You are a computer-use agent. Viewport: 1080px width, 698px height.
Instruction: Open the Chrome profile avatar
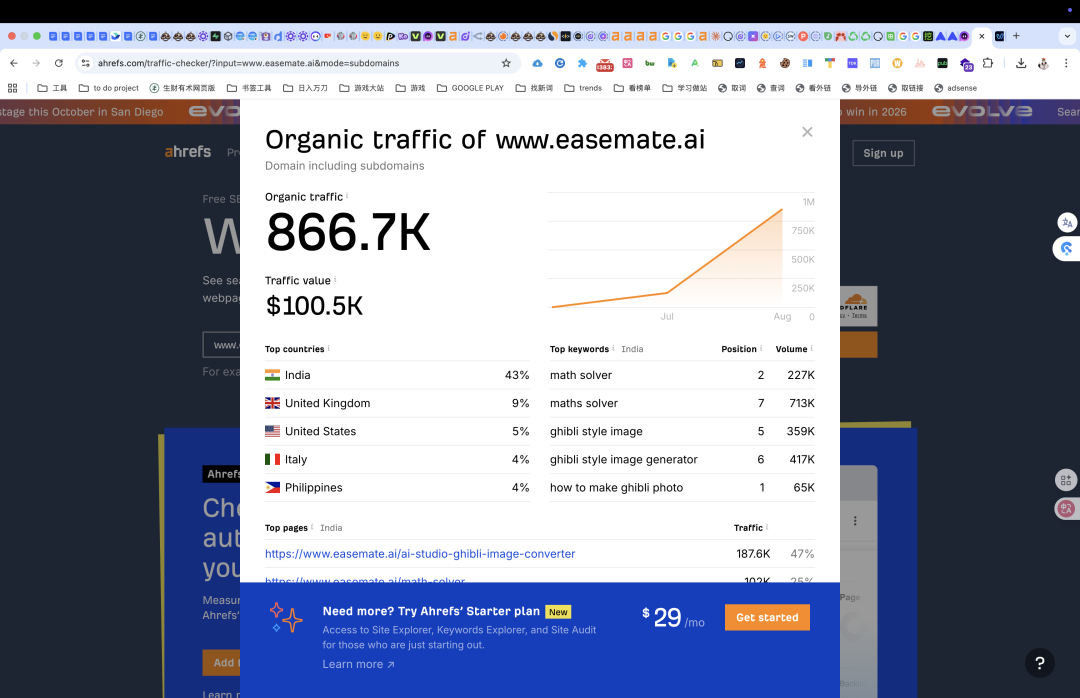pos(1043,63)
